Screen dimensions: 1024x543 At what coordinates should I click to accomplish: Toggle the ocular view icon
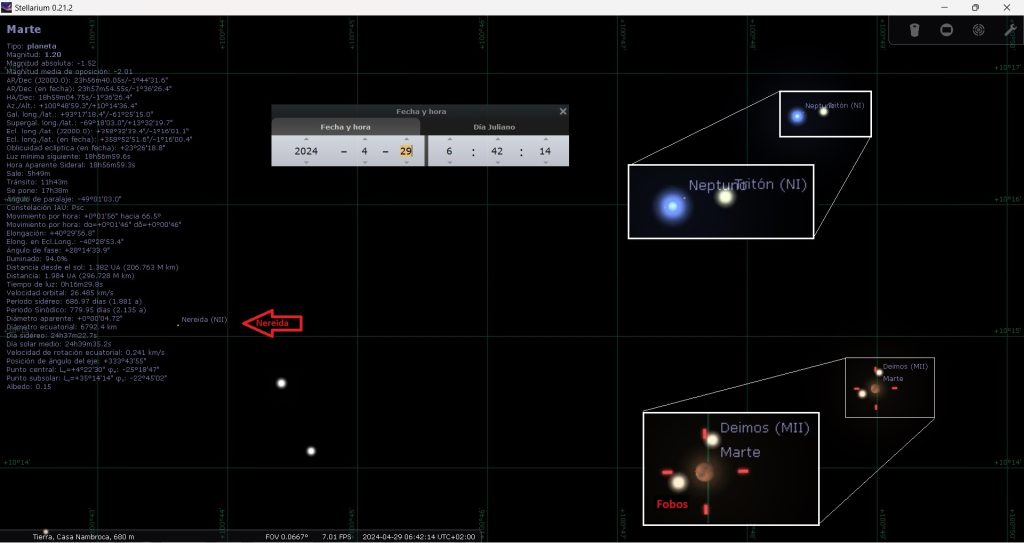914,30
